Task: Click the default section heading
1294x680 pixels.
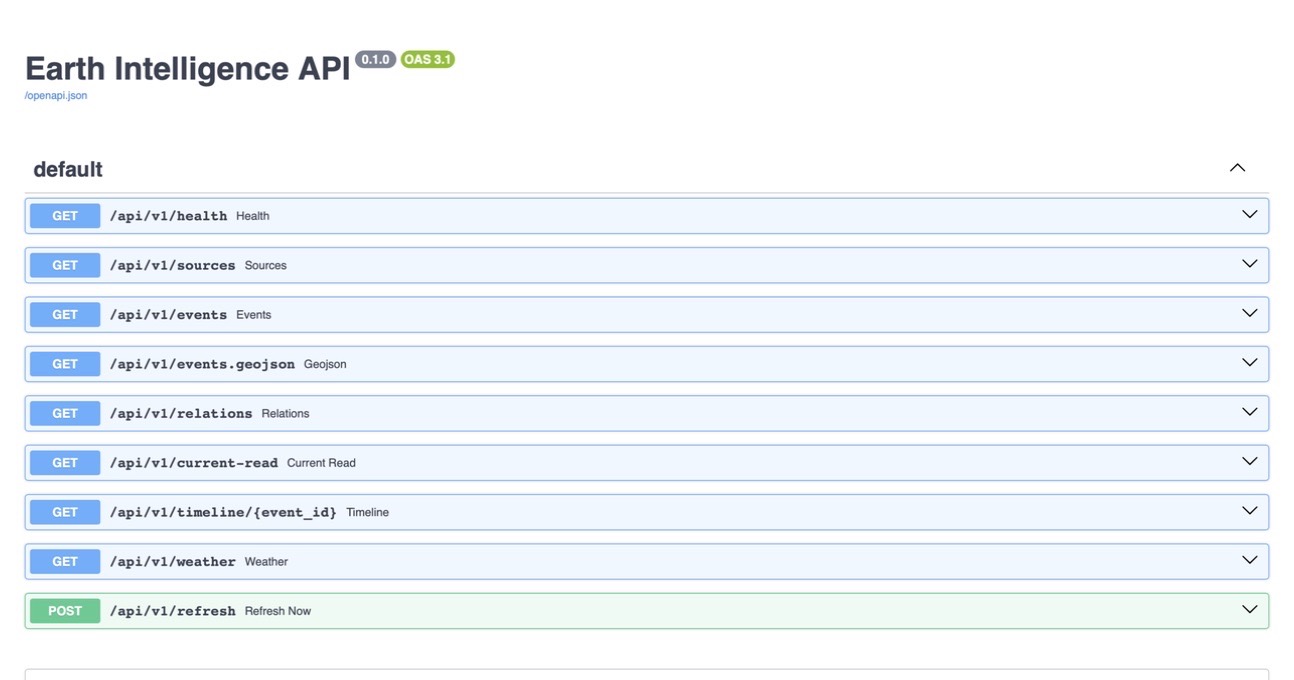Action: tap(68, 169)
